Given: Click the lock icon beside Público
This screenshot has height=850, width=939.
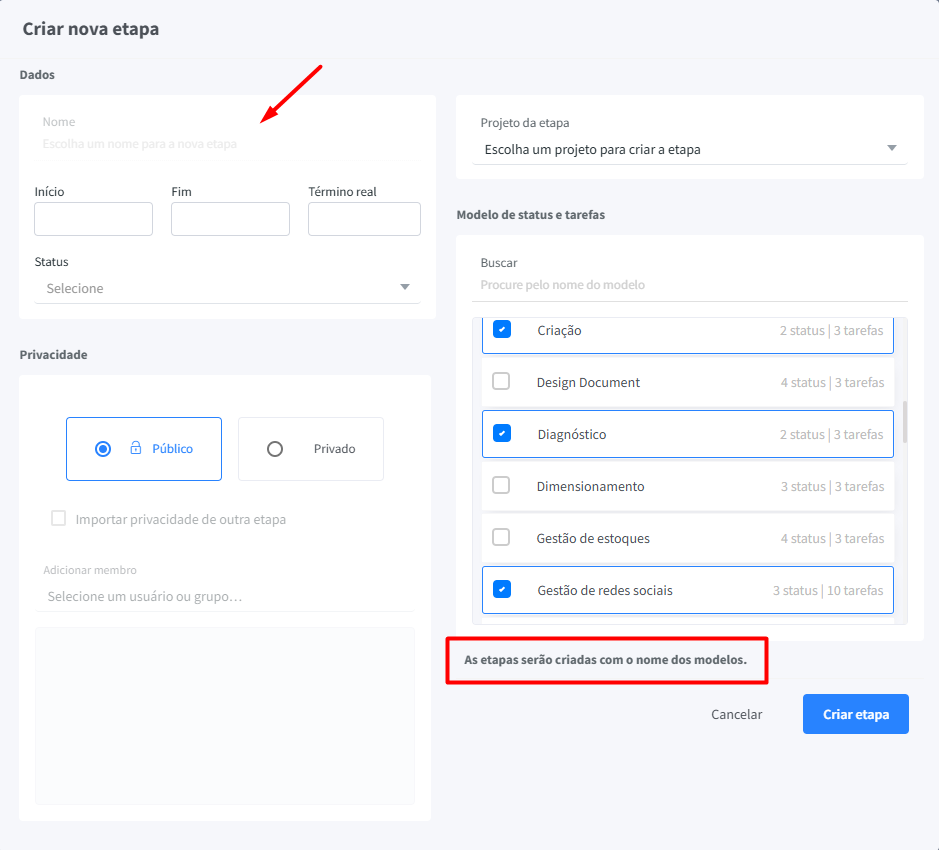Looking at the screenshot, I should point(136,448).
